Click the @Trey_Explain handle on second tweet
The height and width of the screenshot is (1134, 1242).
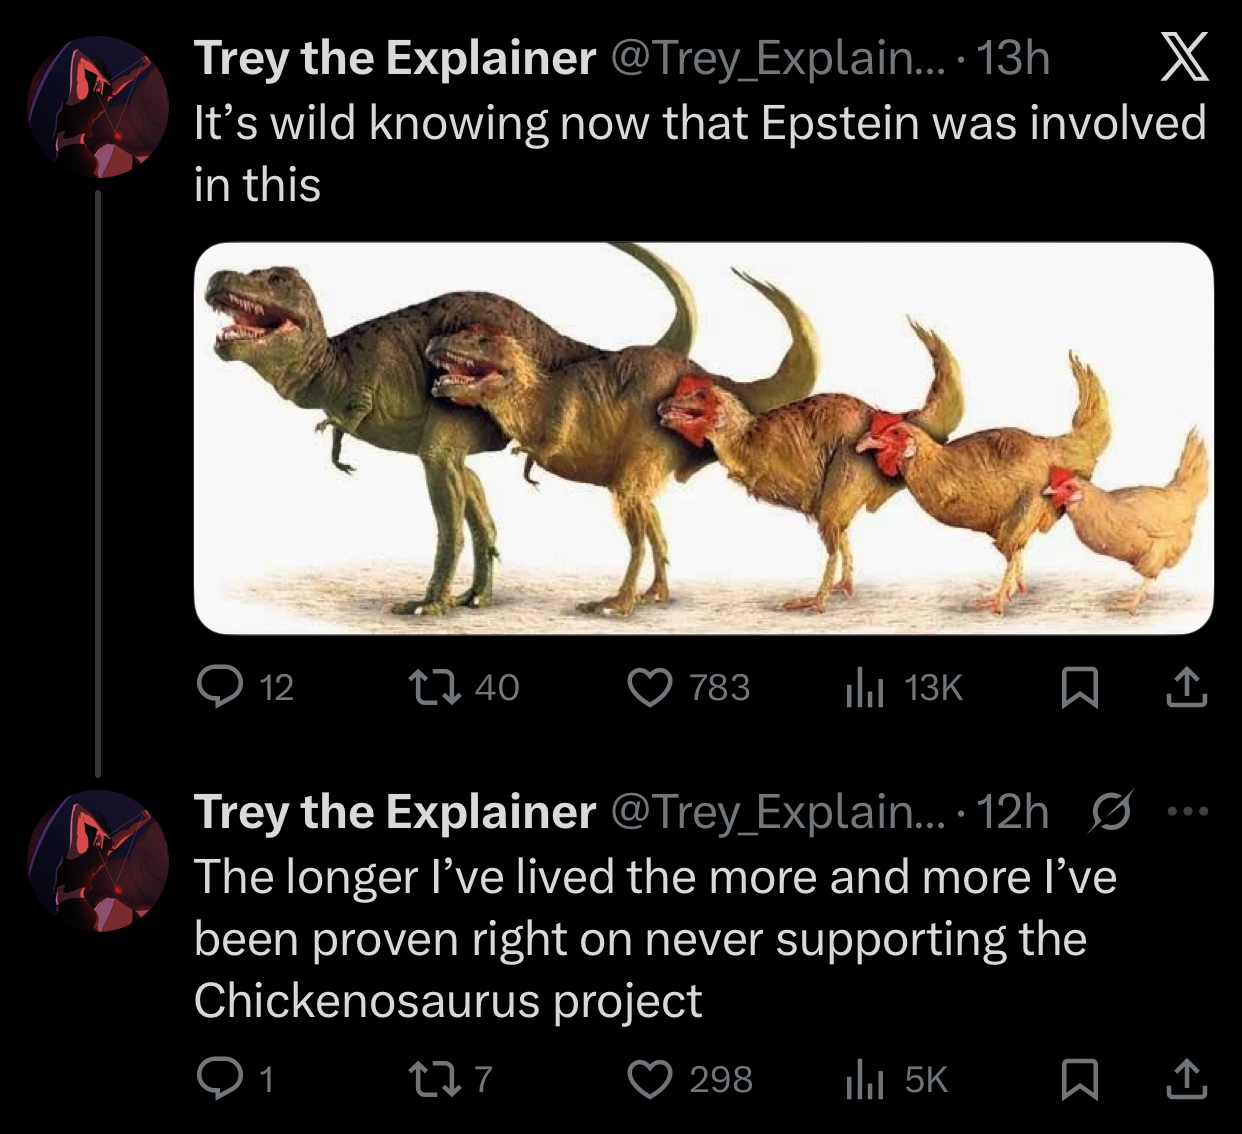click(x=777, y=811)
